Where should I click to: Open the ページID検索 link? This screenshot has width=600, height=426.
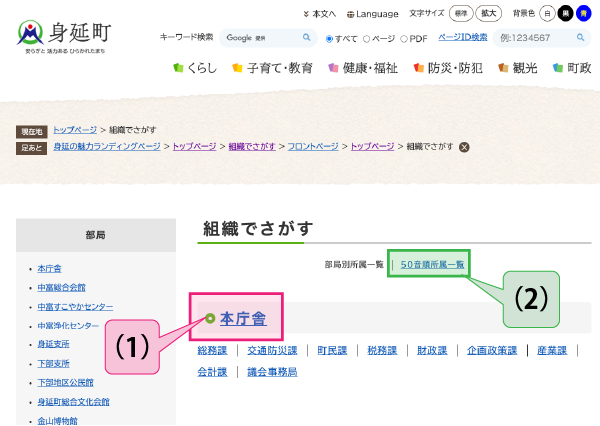[x=463, y=37]
